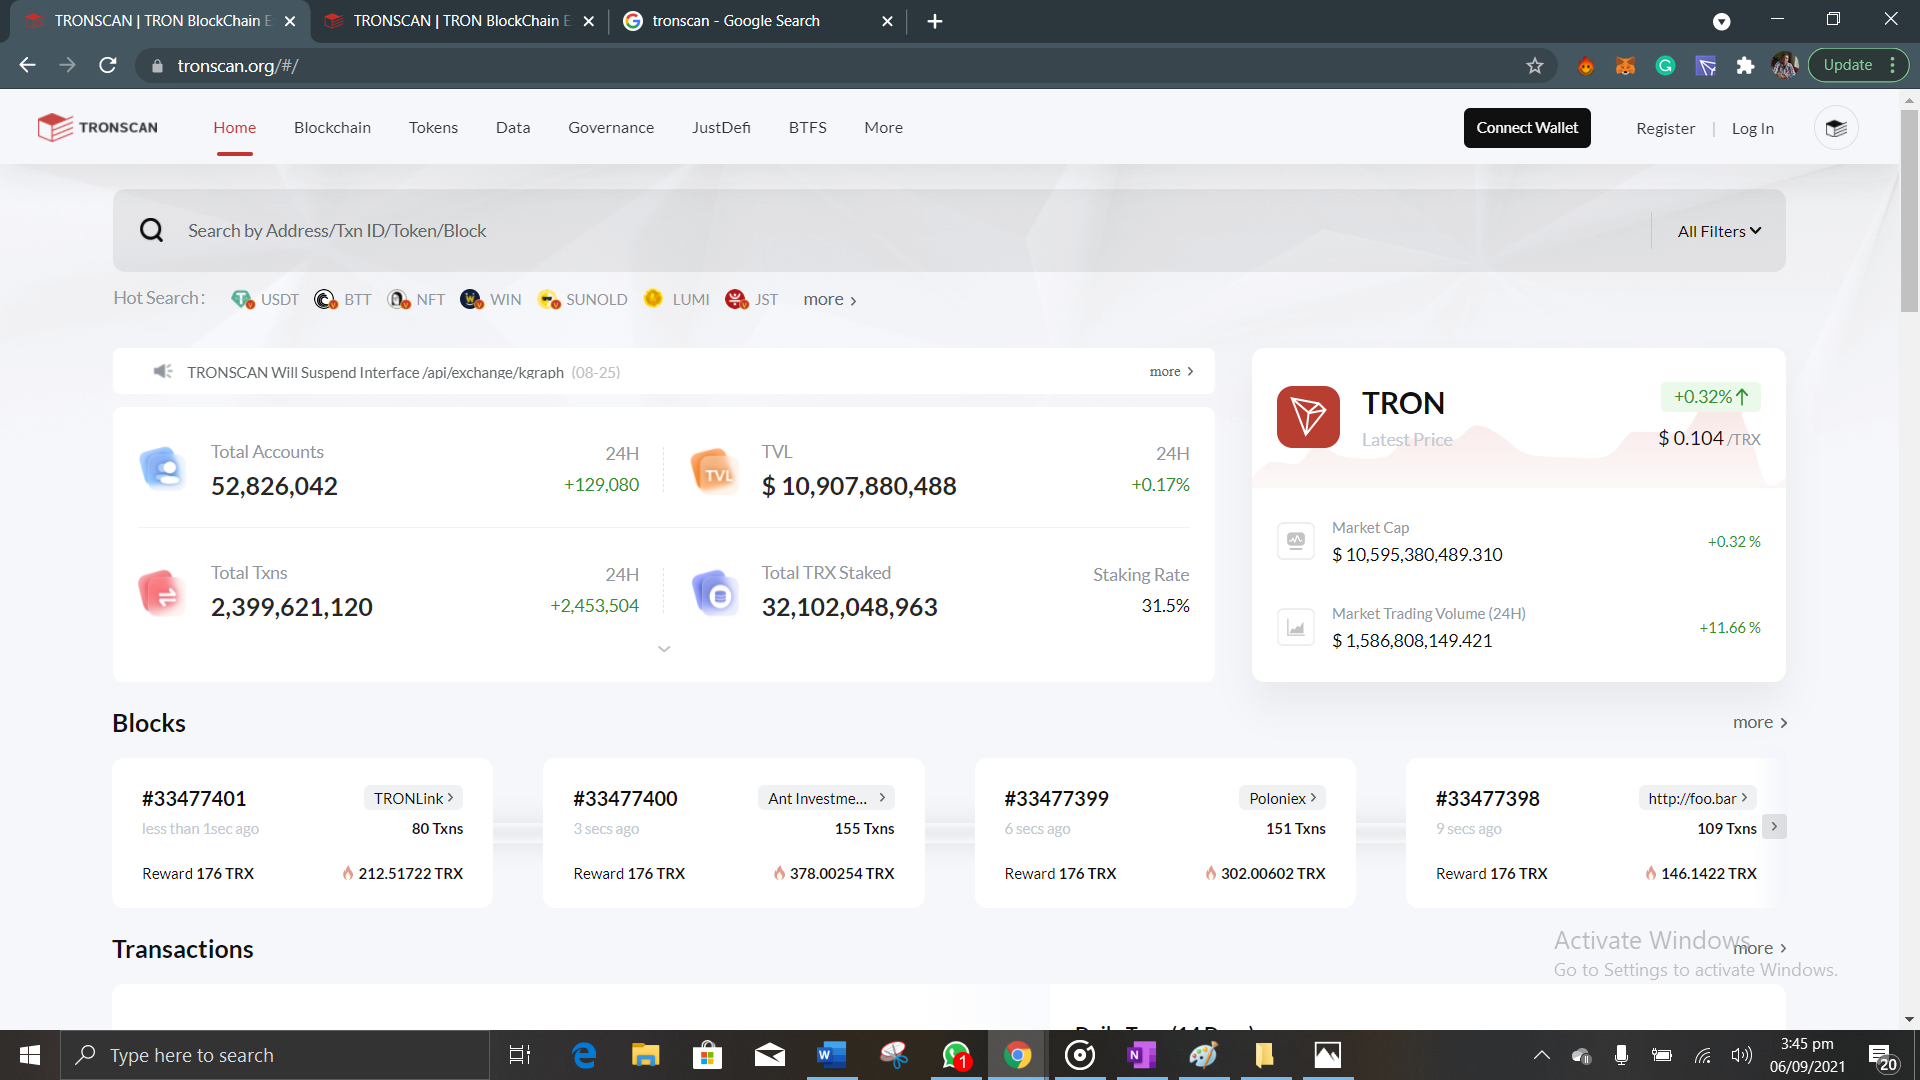Expand more hot search tokens
1920x1080 pixels.
[x=830, y=299]
